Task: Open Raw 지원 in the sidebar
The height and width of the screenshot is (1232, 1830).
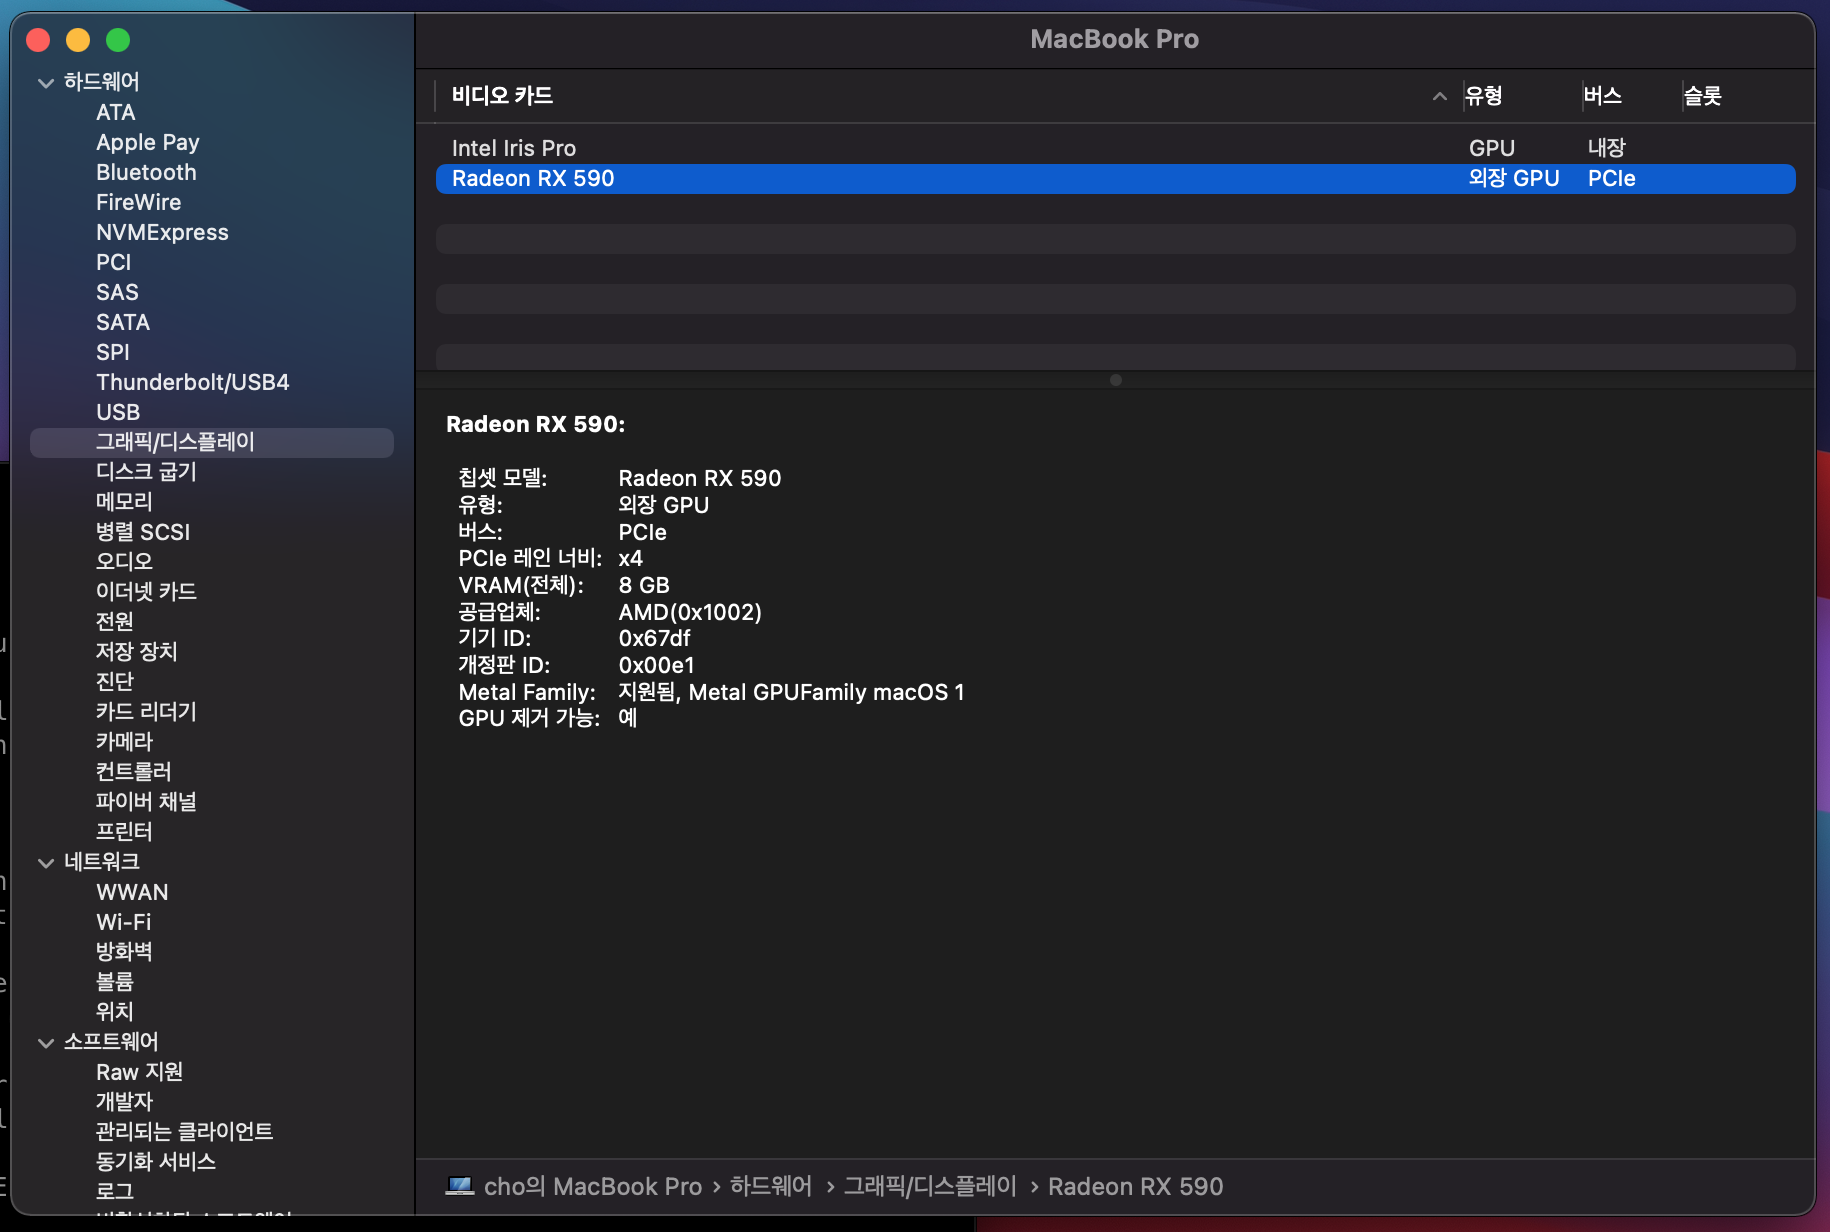Action: 140,1072
